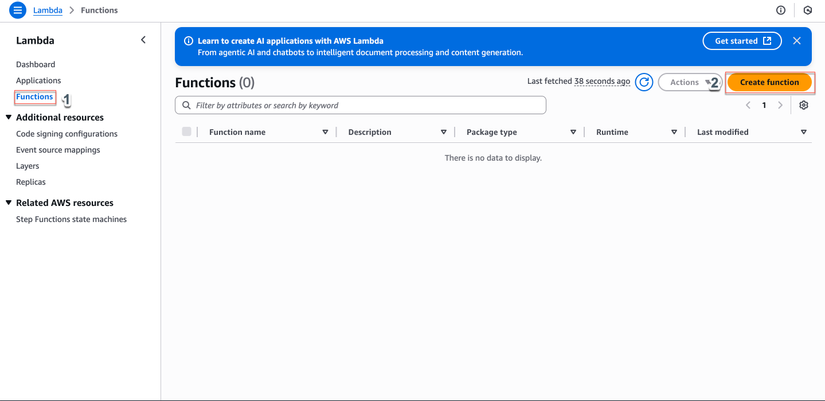Click the Lambda breadcrumb link
The width and height of the screenshot is (825, 401).
pos(47,10)
